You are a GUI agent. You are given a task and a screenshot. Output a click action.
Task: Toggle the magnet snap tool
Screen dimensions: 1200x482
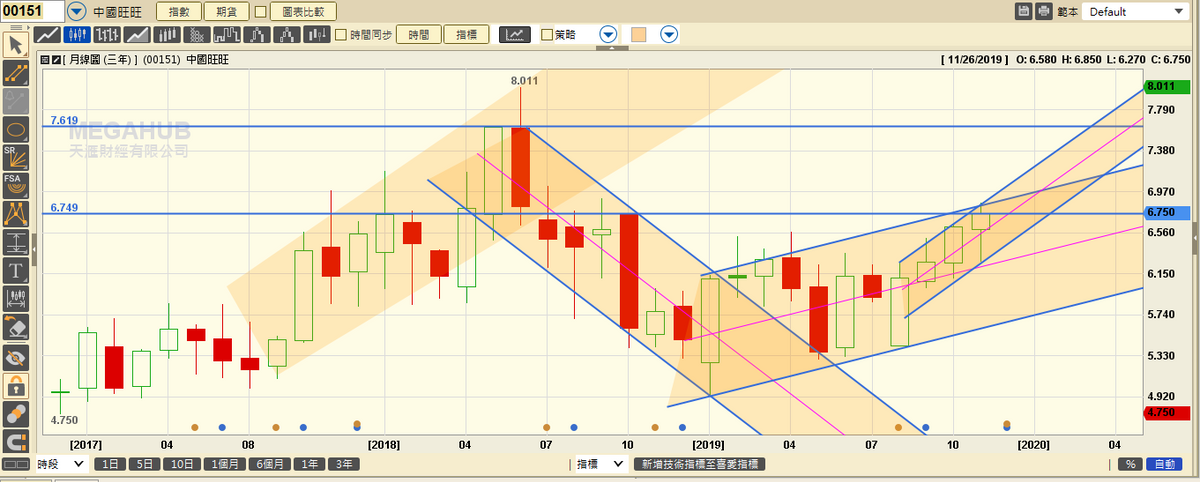click(15, 441)
